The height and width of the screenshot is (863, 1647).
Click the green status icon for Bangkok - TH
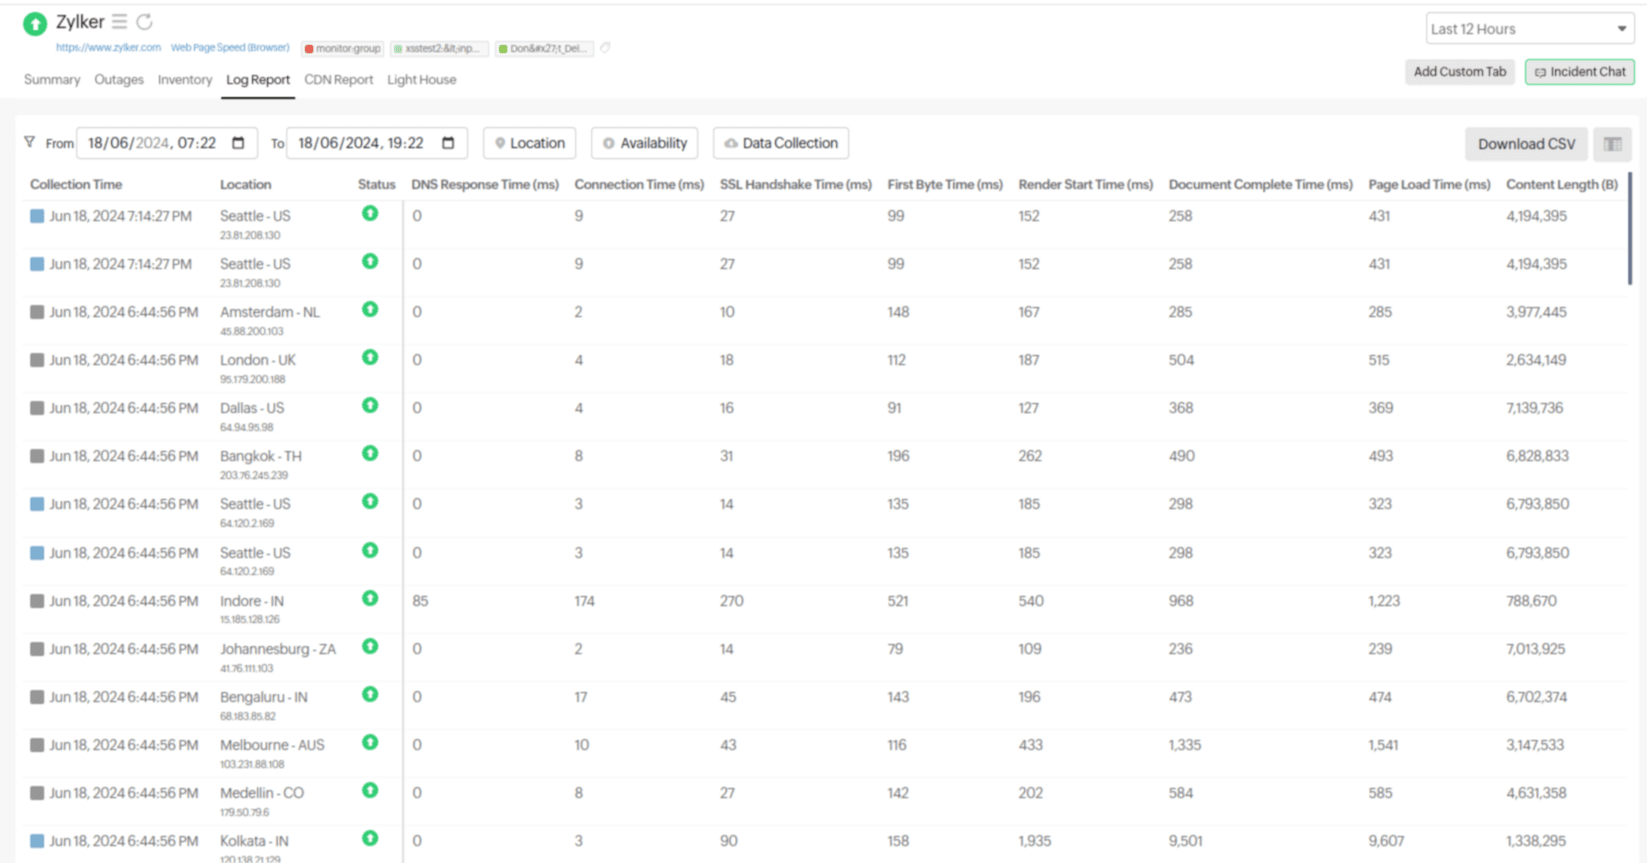(370, 453)
